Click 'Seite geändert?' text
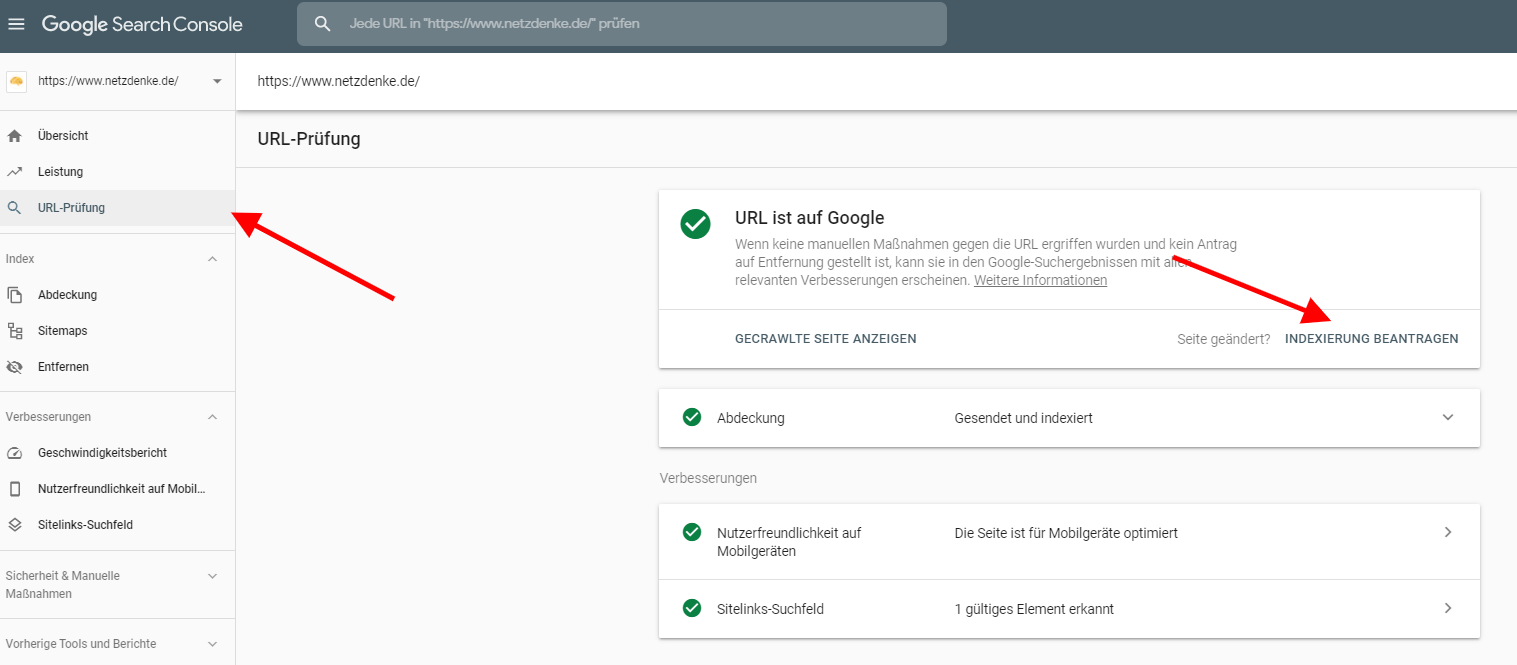The height and width of the screenshot is (665, 1517). pyautogui.click(x=1223, y=339)
